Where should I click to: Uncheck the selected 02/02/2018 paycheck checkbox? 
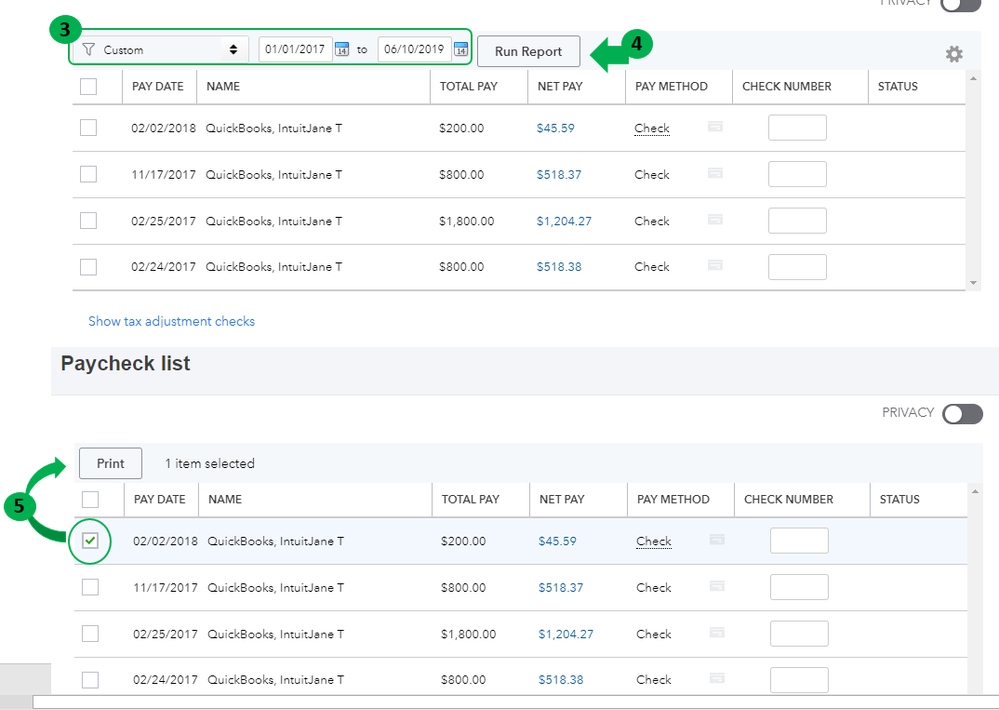(90, 541)
